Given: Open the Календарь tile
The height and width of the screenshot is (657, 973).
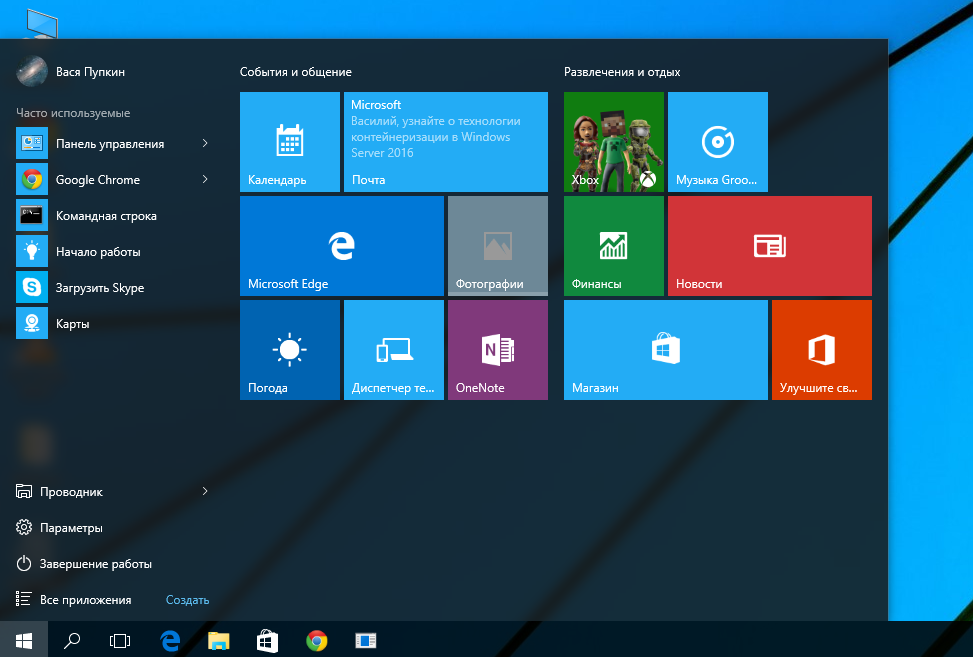Looking at the screenshot, I should 290,142.
